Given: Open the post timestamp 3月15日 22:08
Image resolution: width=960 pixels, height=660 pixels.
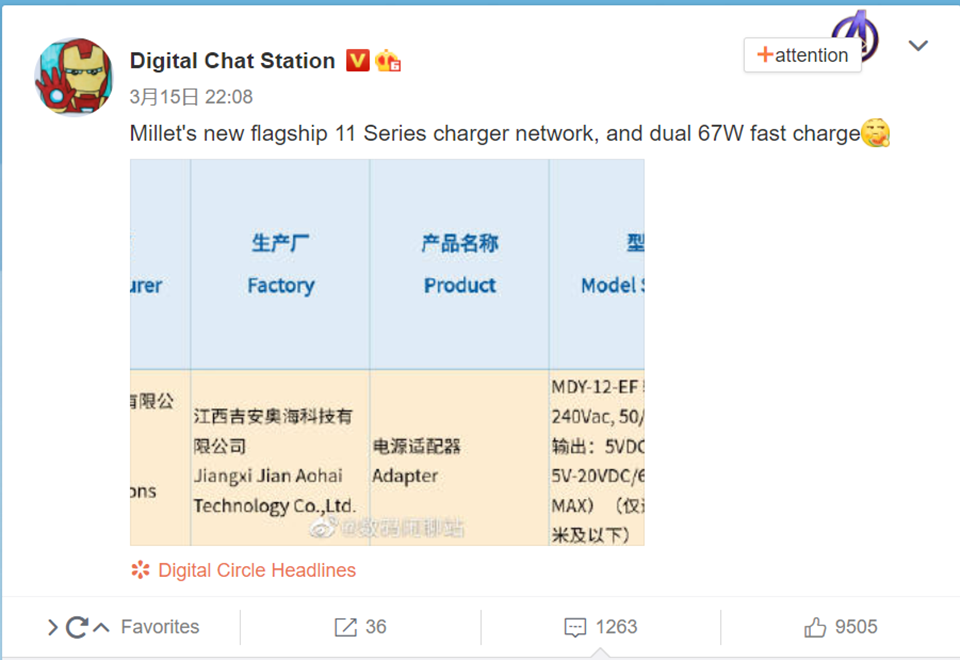Looking at the screenshot, I should click(x=191, y=97).
